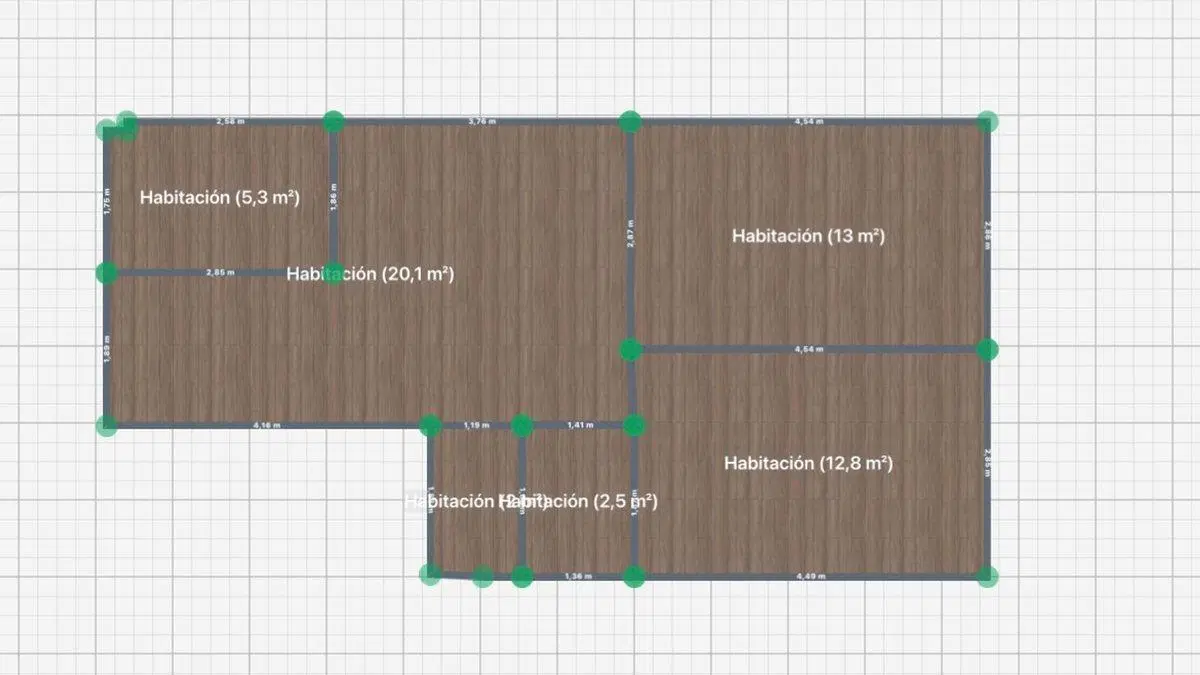Click the 1,89 m wall dimension
This screenshot has height=675, width=1200.
[x=107, y=348]
